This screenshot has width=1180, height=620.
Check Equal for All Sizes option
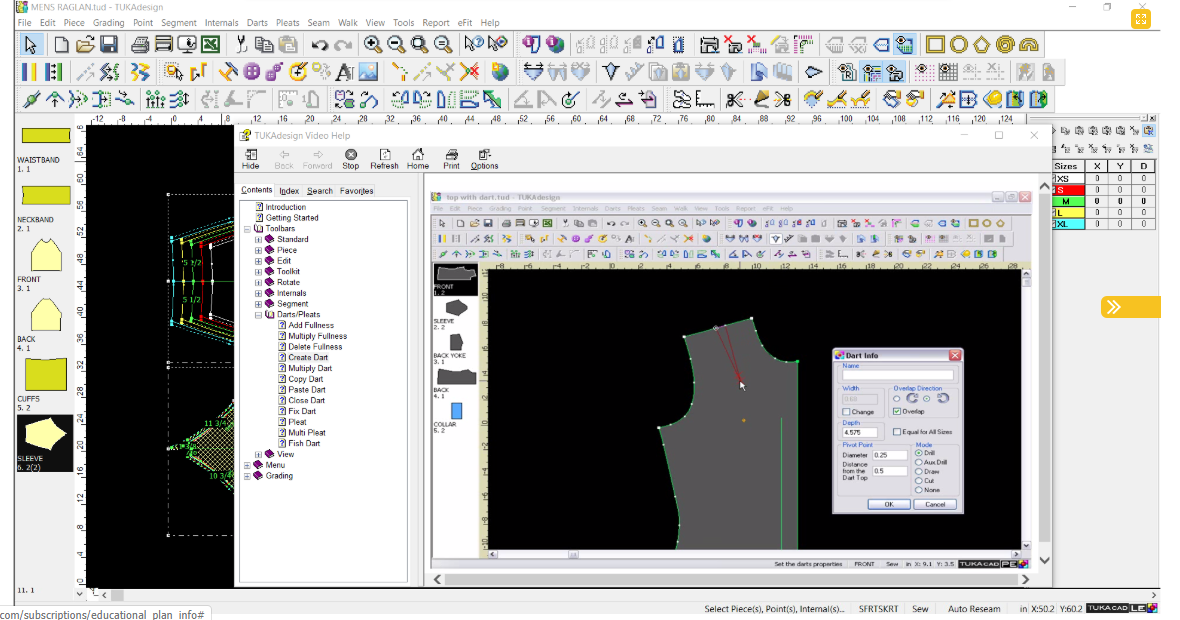coord(897,432)
